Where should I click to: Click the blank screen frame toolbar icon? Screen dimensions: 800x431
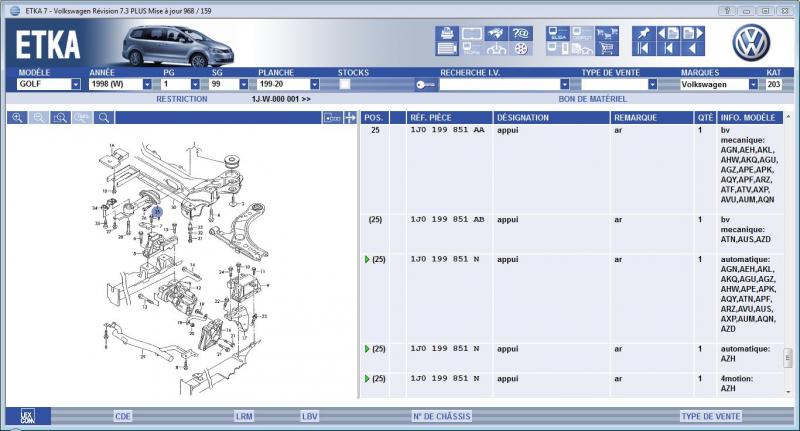(471, 34)
